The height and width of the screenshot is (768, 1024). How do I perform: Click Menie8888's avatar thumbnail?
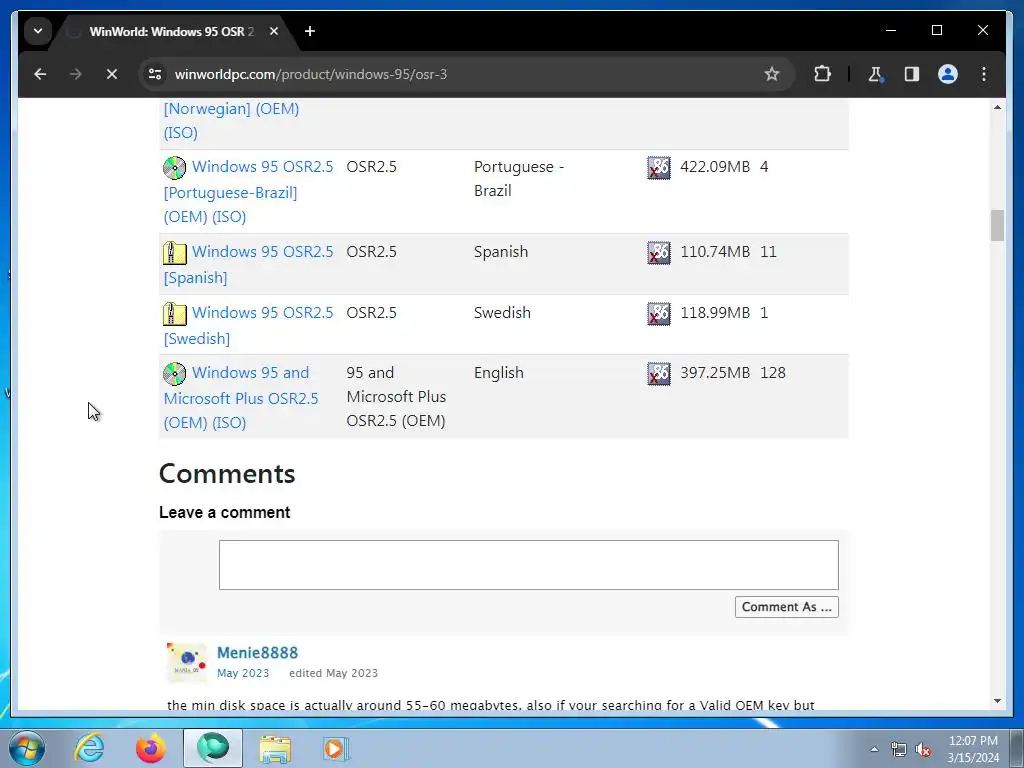187,662
